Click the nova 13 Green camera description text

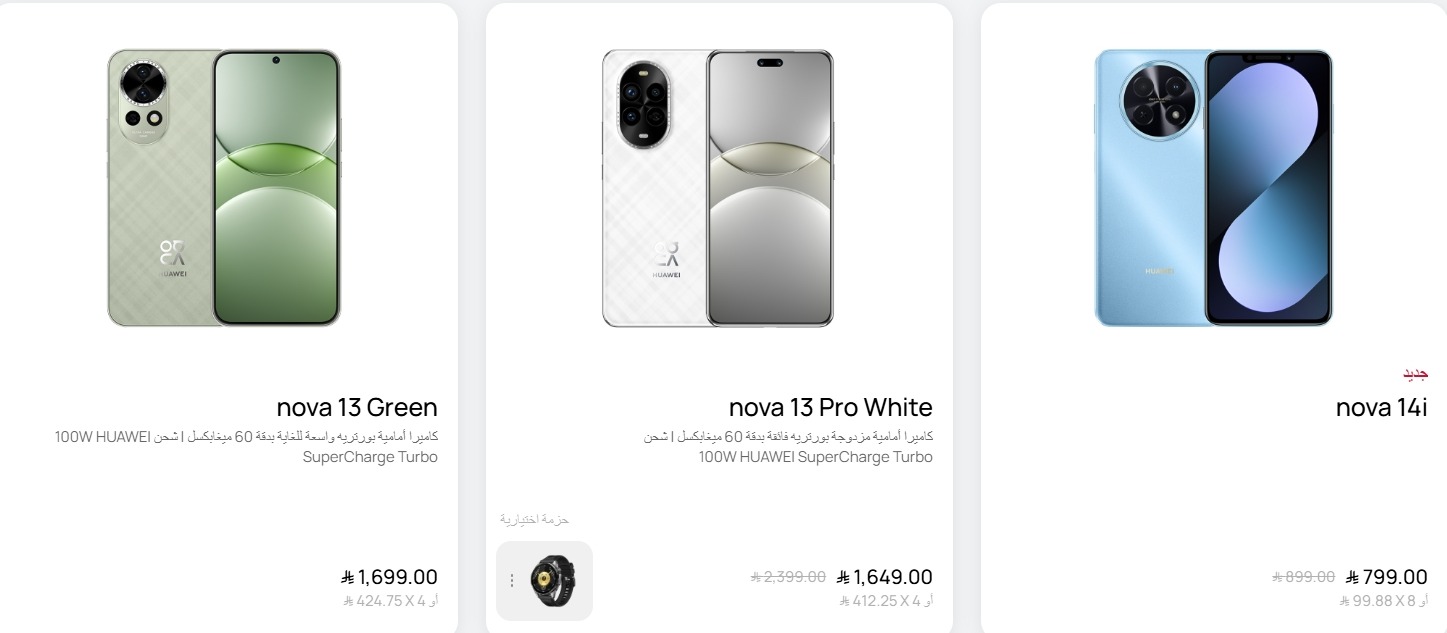click(x=246, y=447)
